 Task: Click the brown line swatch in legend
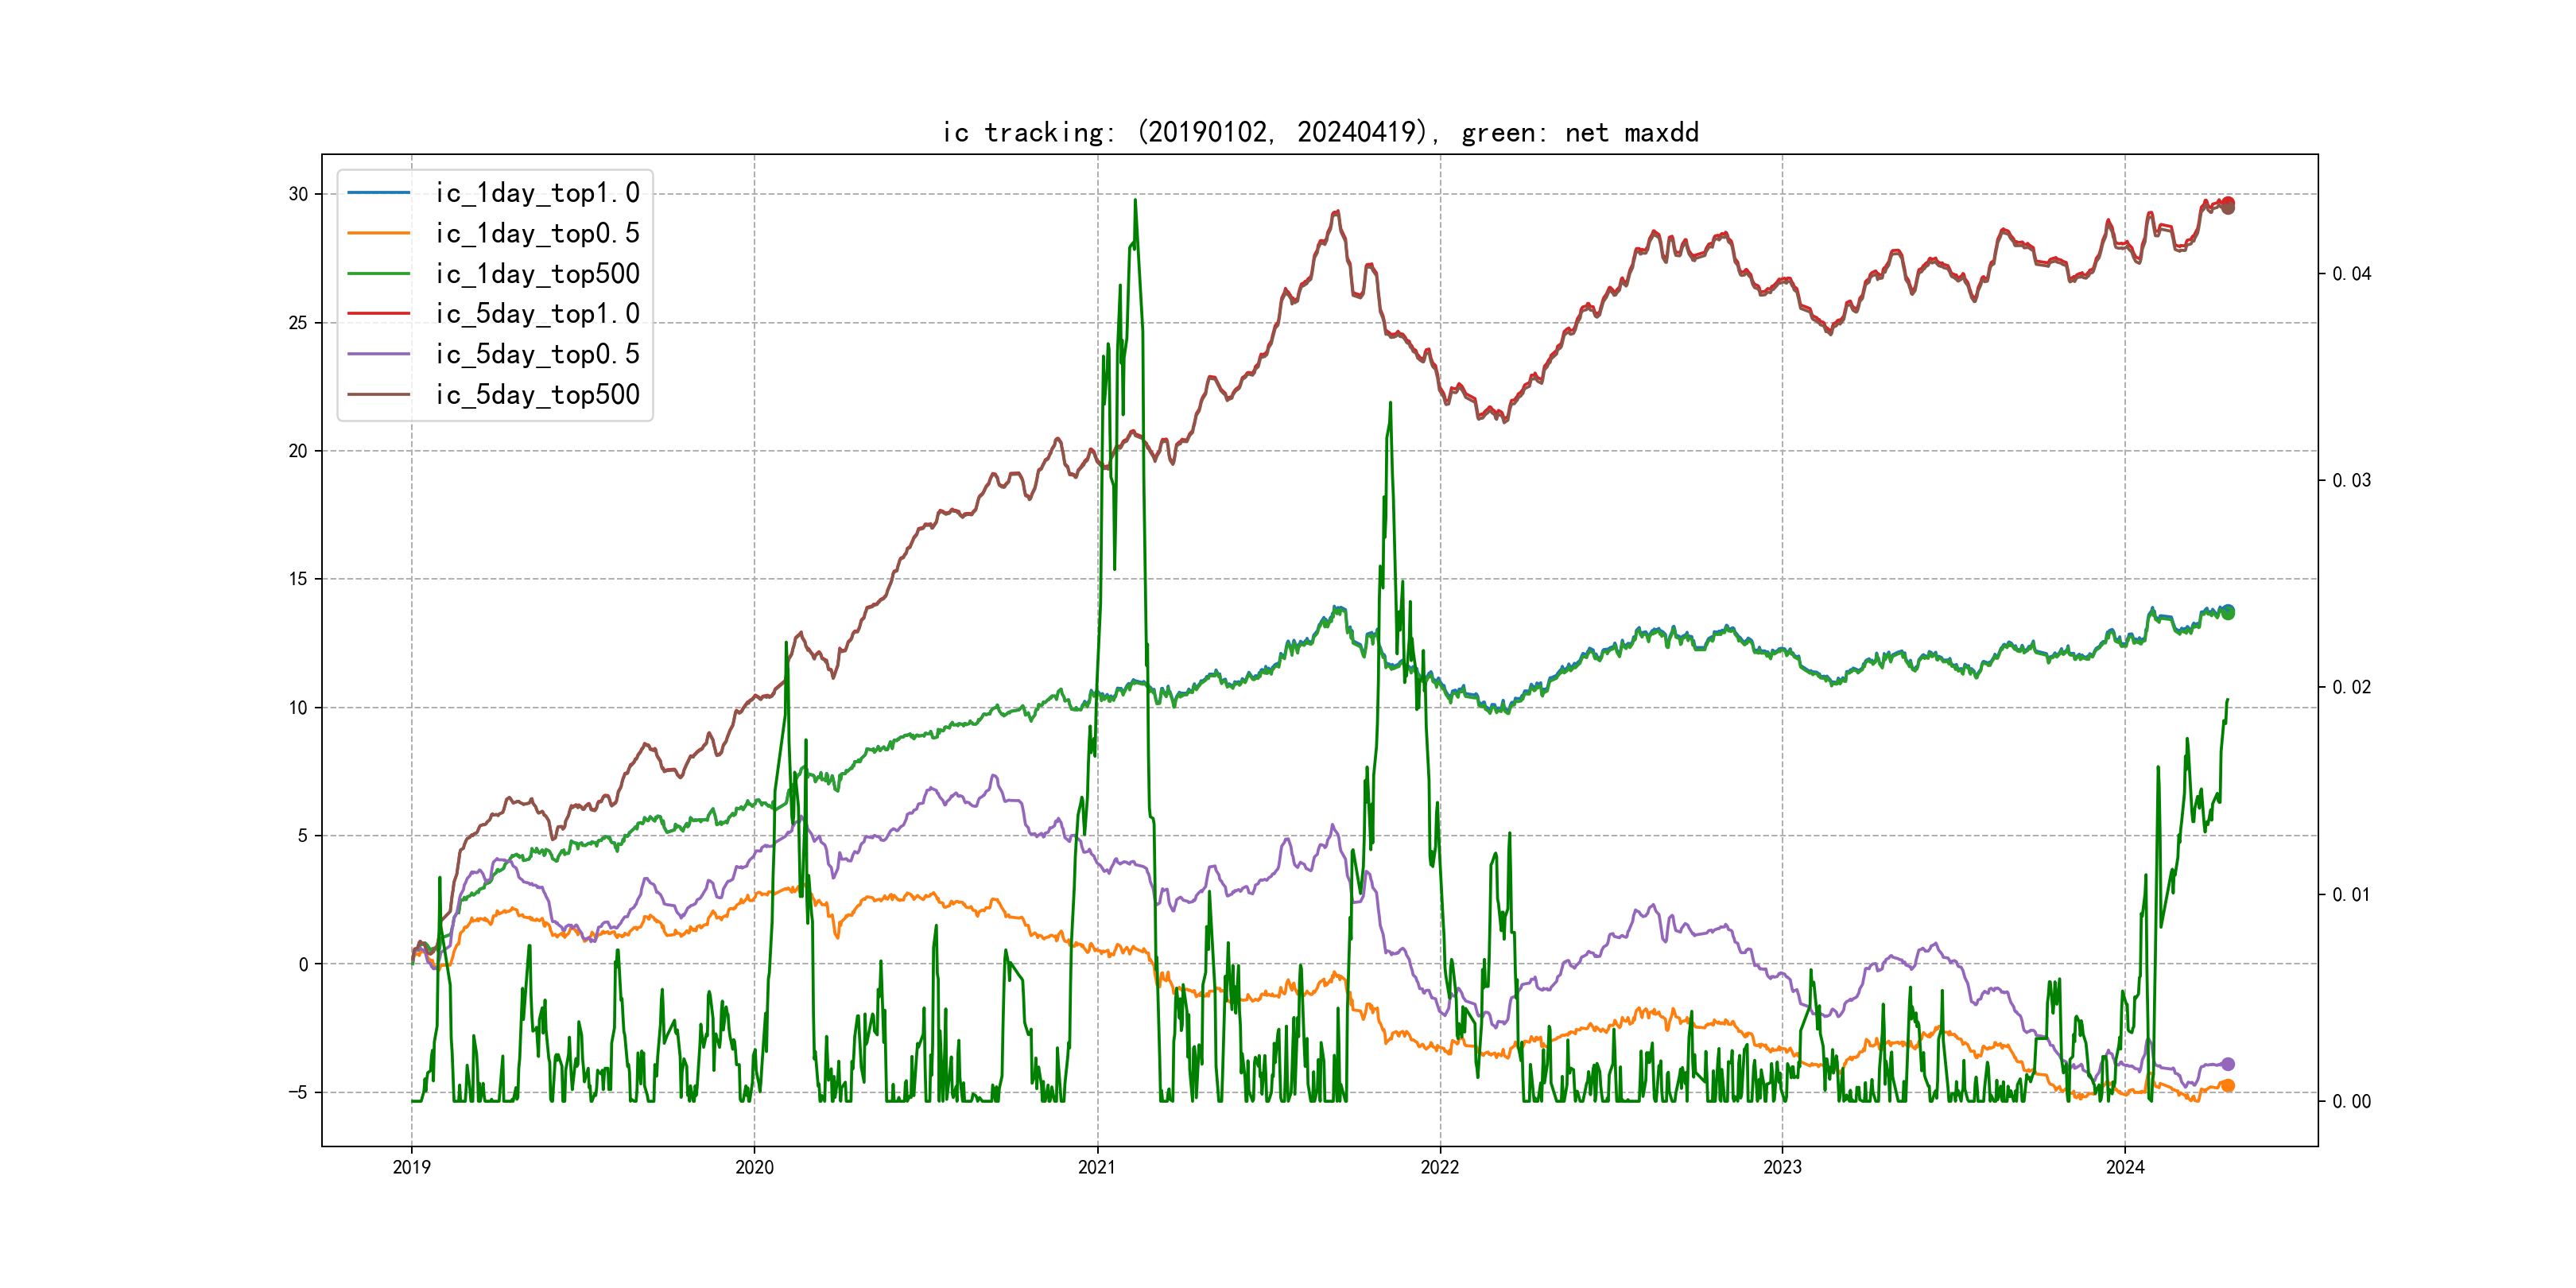[379, 394]
